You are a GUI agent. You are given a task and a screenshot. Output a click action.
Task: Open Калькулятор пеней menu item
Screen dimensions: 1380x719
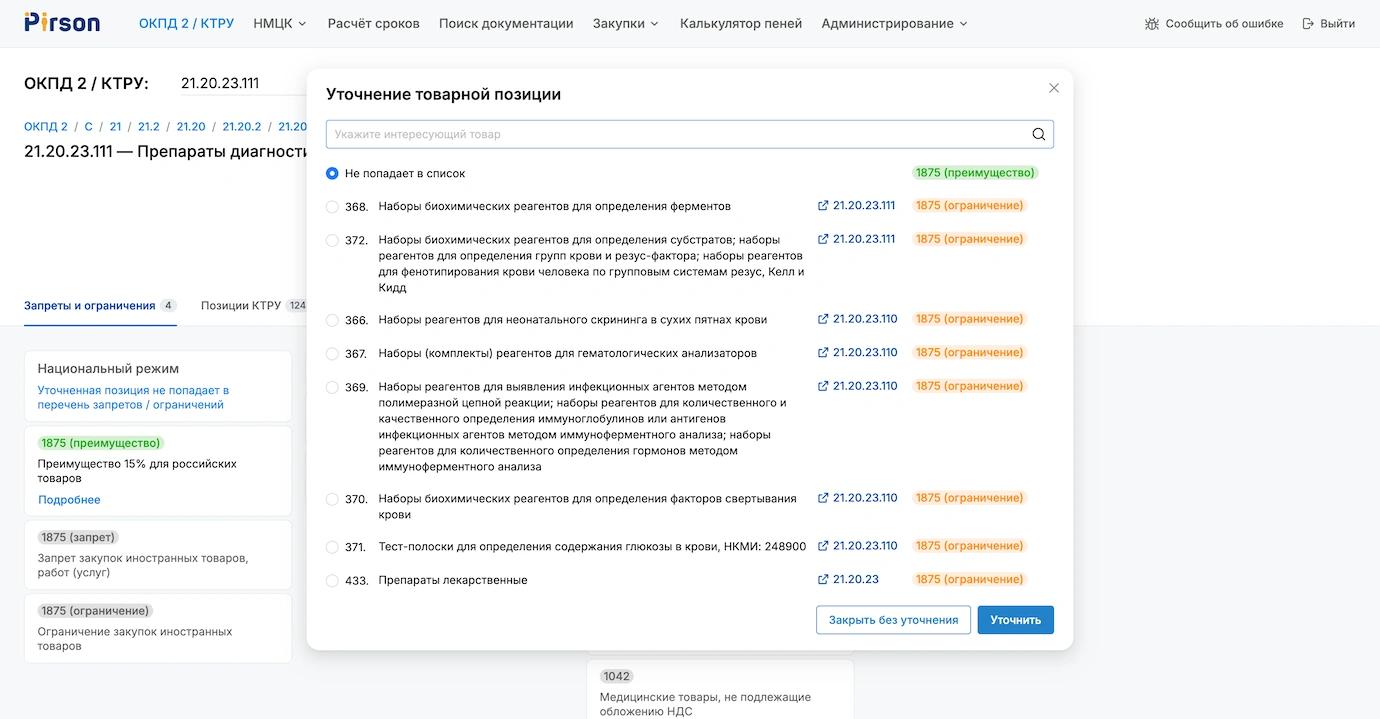pyautogui.click(x=740, y=24)
